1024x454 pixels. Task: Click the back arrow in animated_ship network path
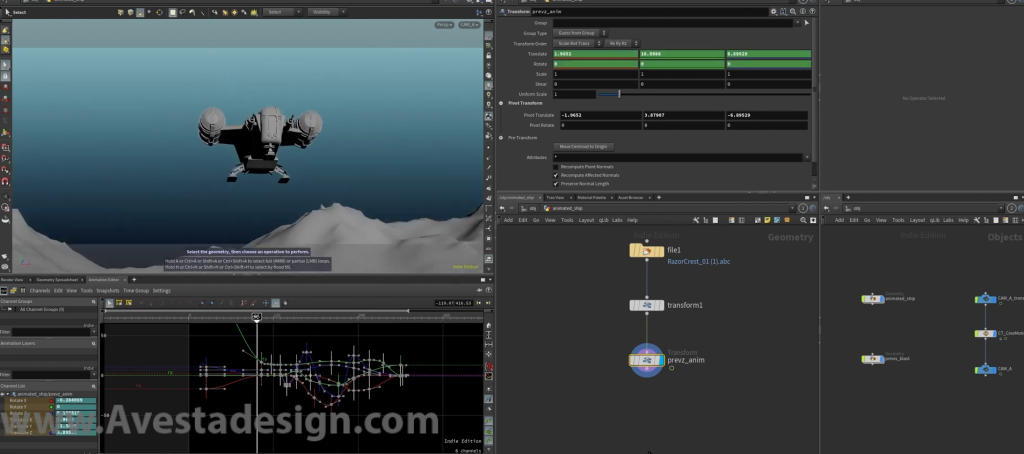click(x=502, y=208)
